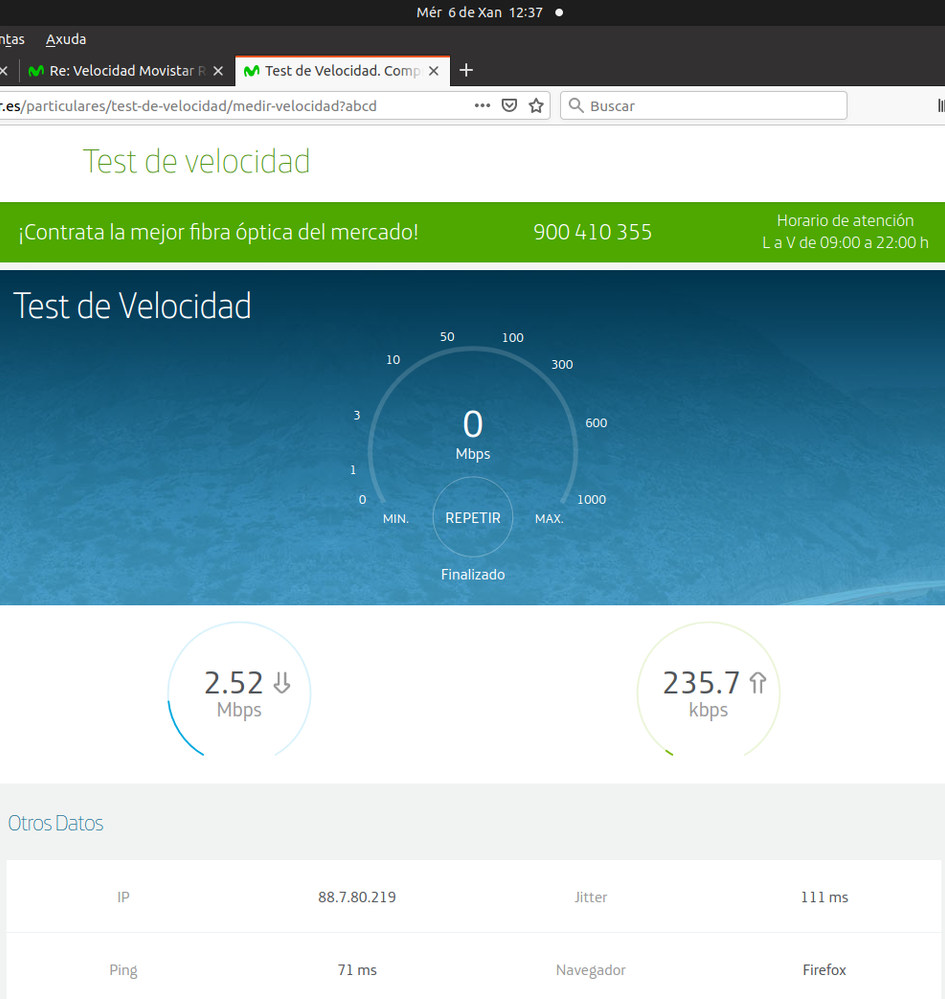Open the system clock showing 12:37

tap(479, 12)
